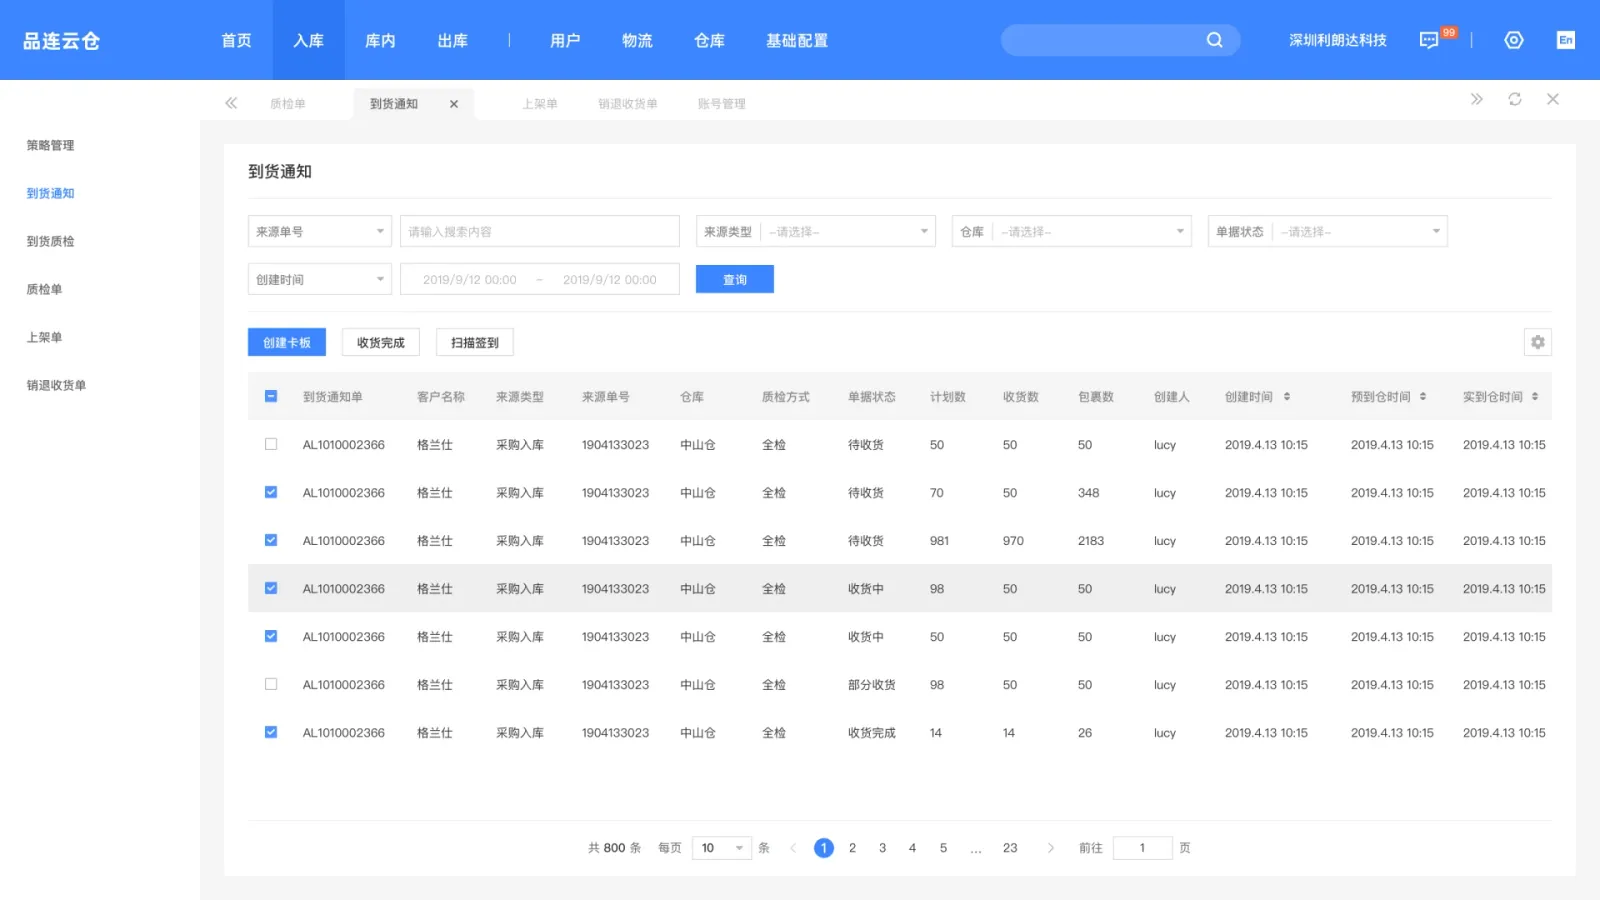Uncheck the highlighted 收货中 row with 98
This screenshot has width=1600, height=900.
point(271,589)
